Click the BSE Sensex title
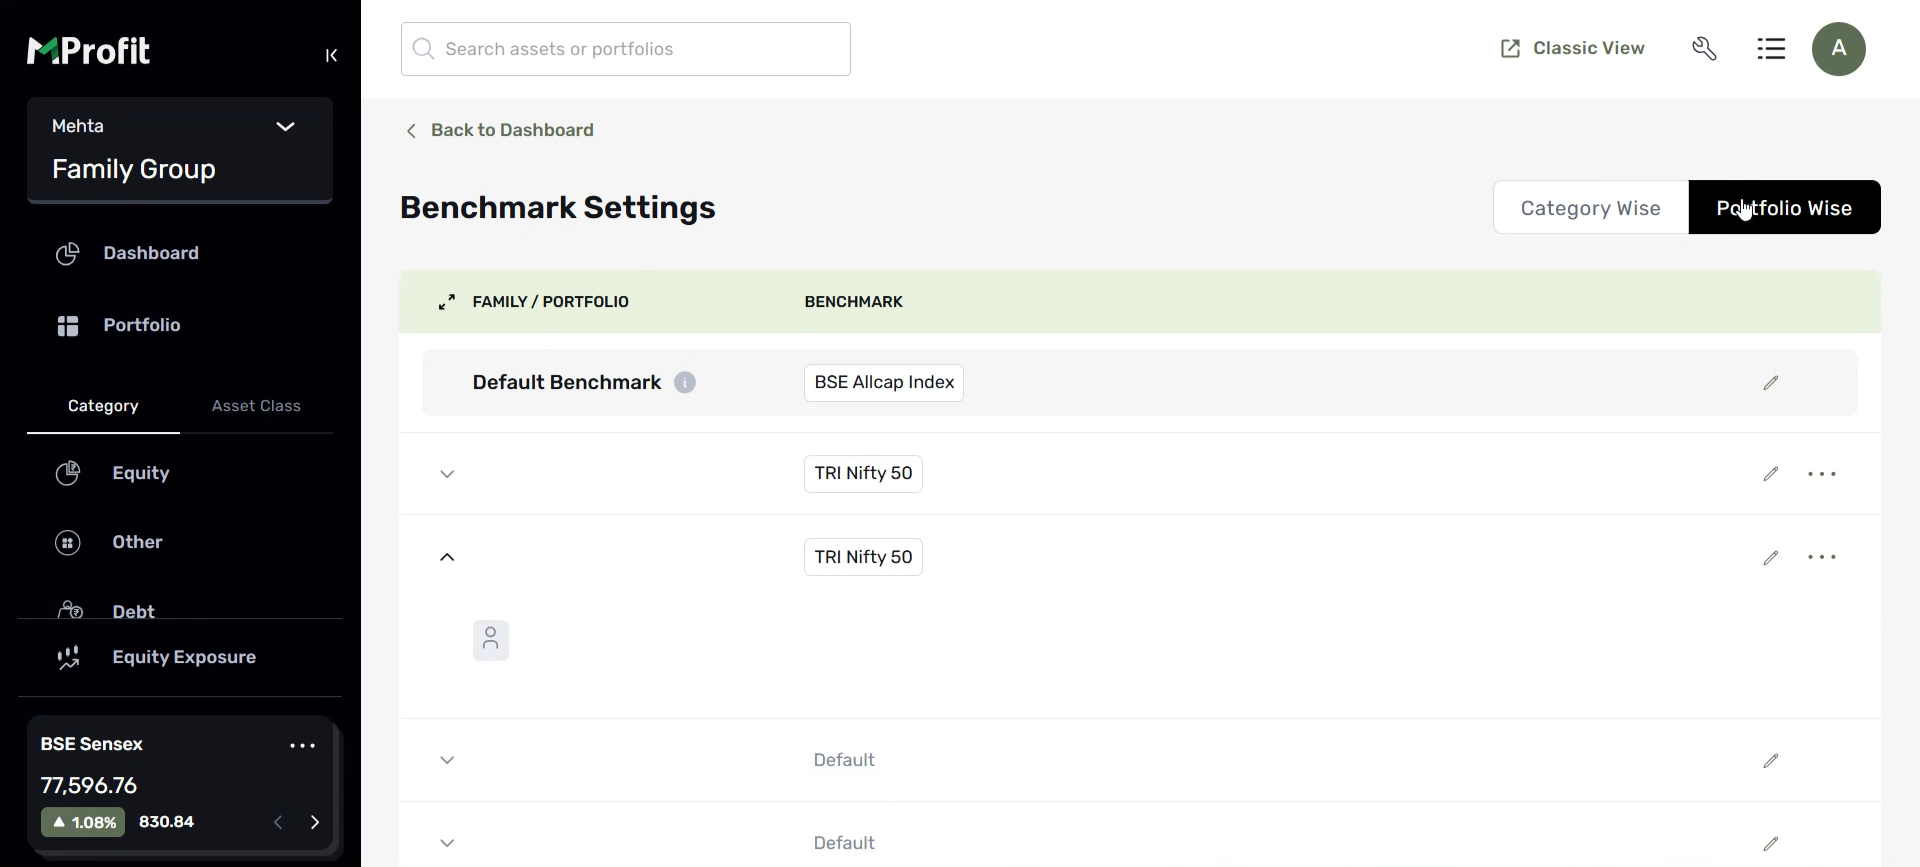This screenshot has height=867, width=1920. pos(92,744)
